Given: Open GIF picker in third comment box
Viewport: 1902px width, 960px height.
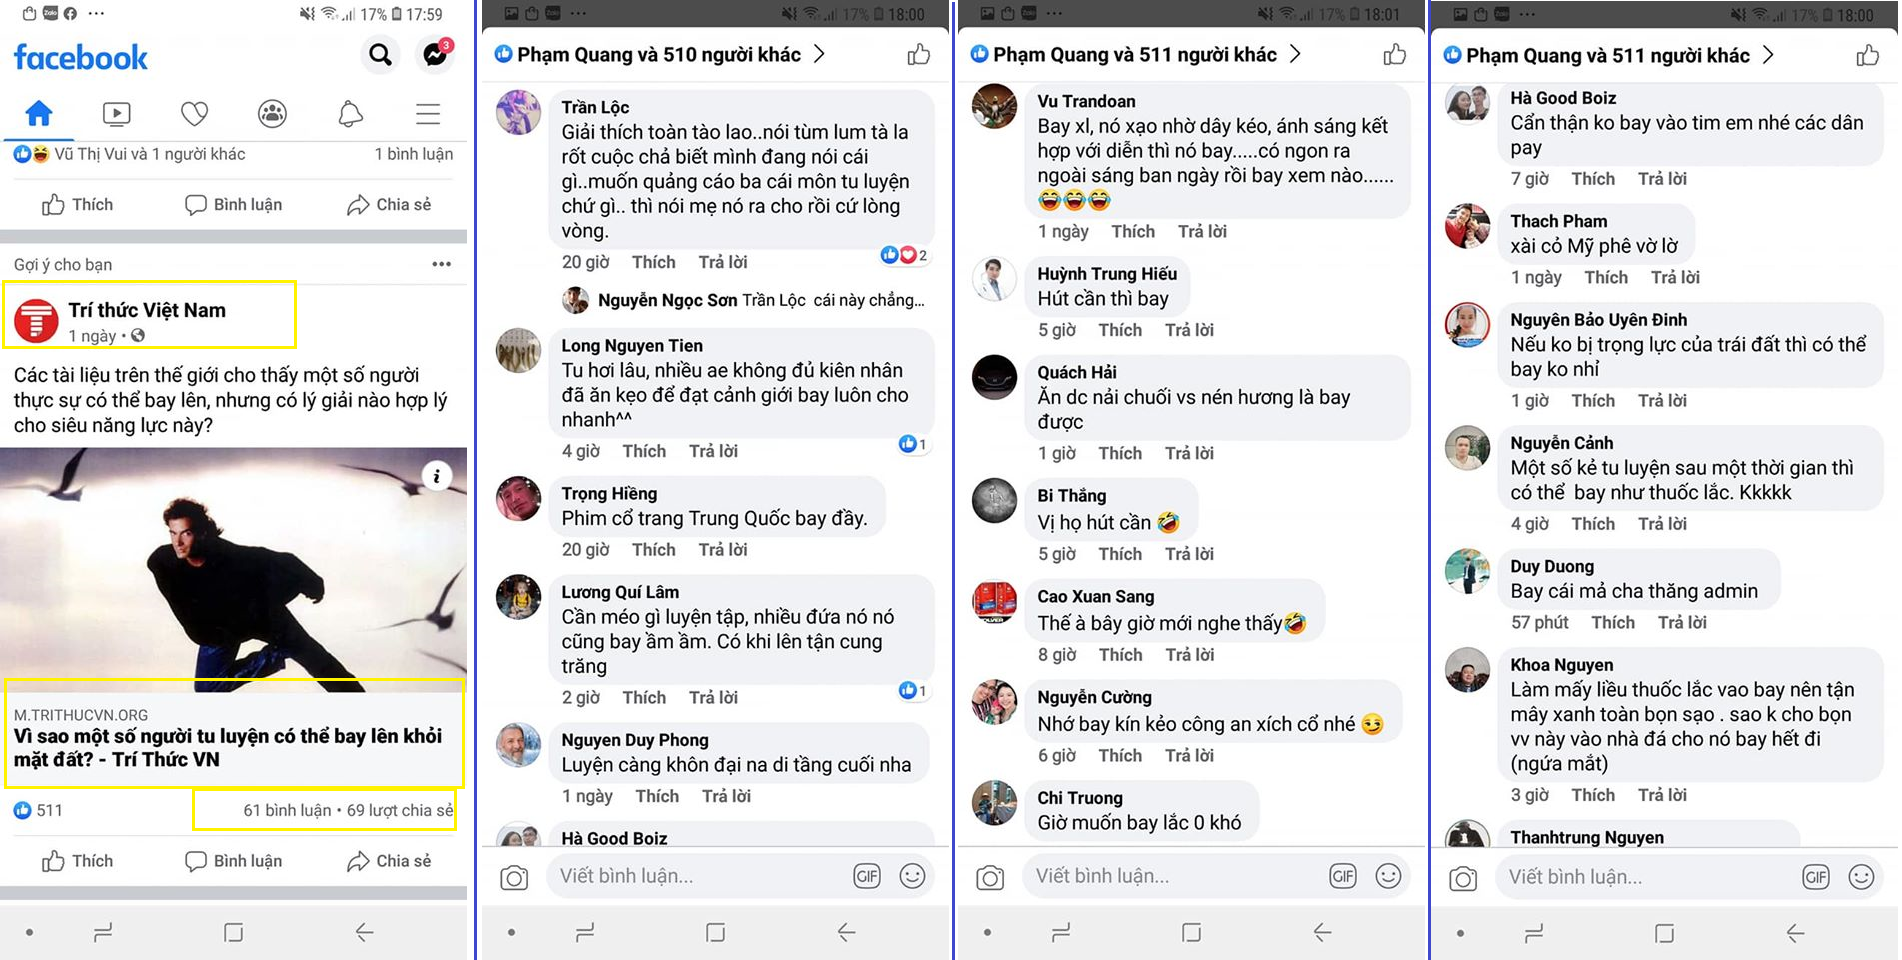Looking at the screenshot, I should click(1342, 876).
